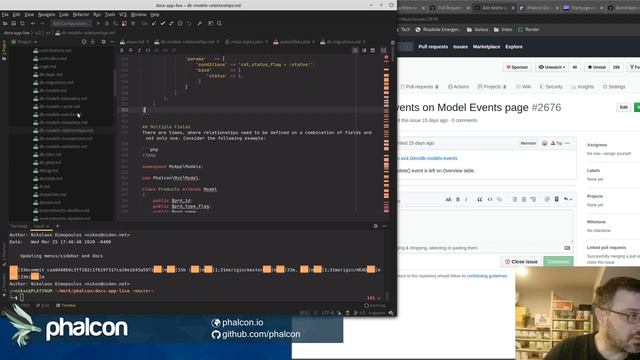Click the open folder icon in the IDE toolbar
The width and height of the screenshot is (640, 360).
[5, 24]
